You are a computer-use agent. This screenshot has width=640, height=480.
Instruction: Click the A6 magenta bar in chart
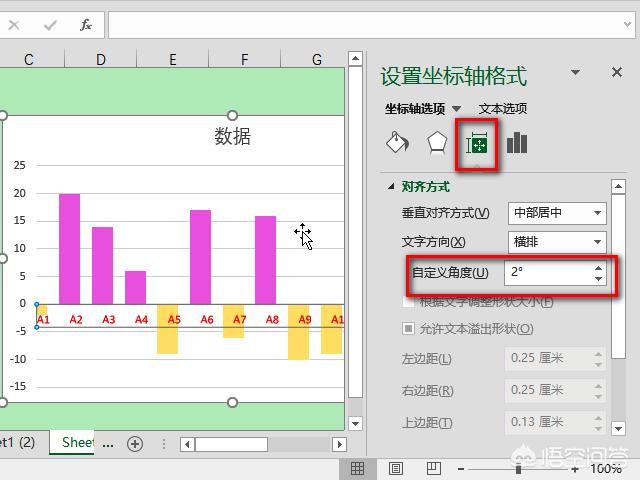point(200,257)
